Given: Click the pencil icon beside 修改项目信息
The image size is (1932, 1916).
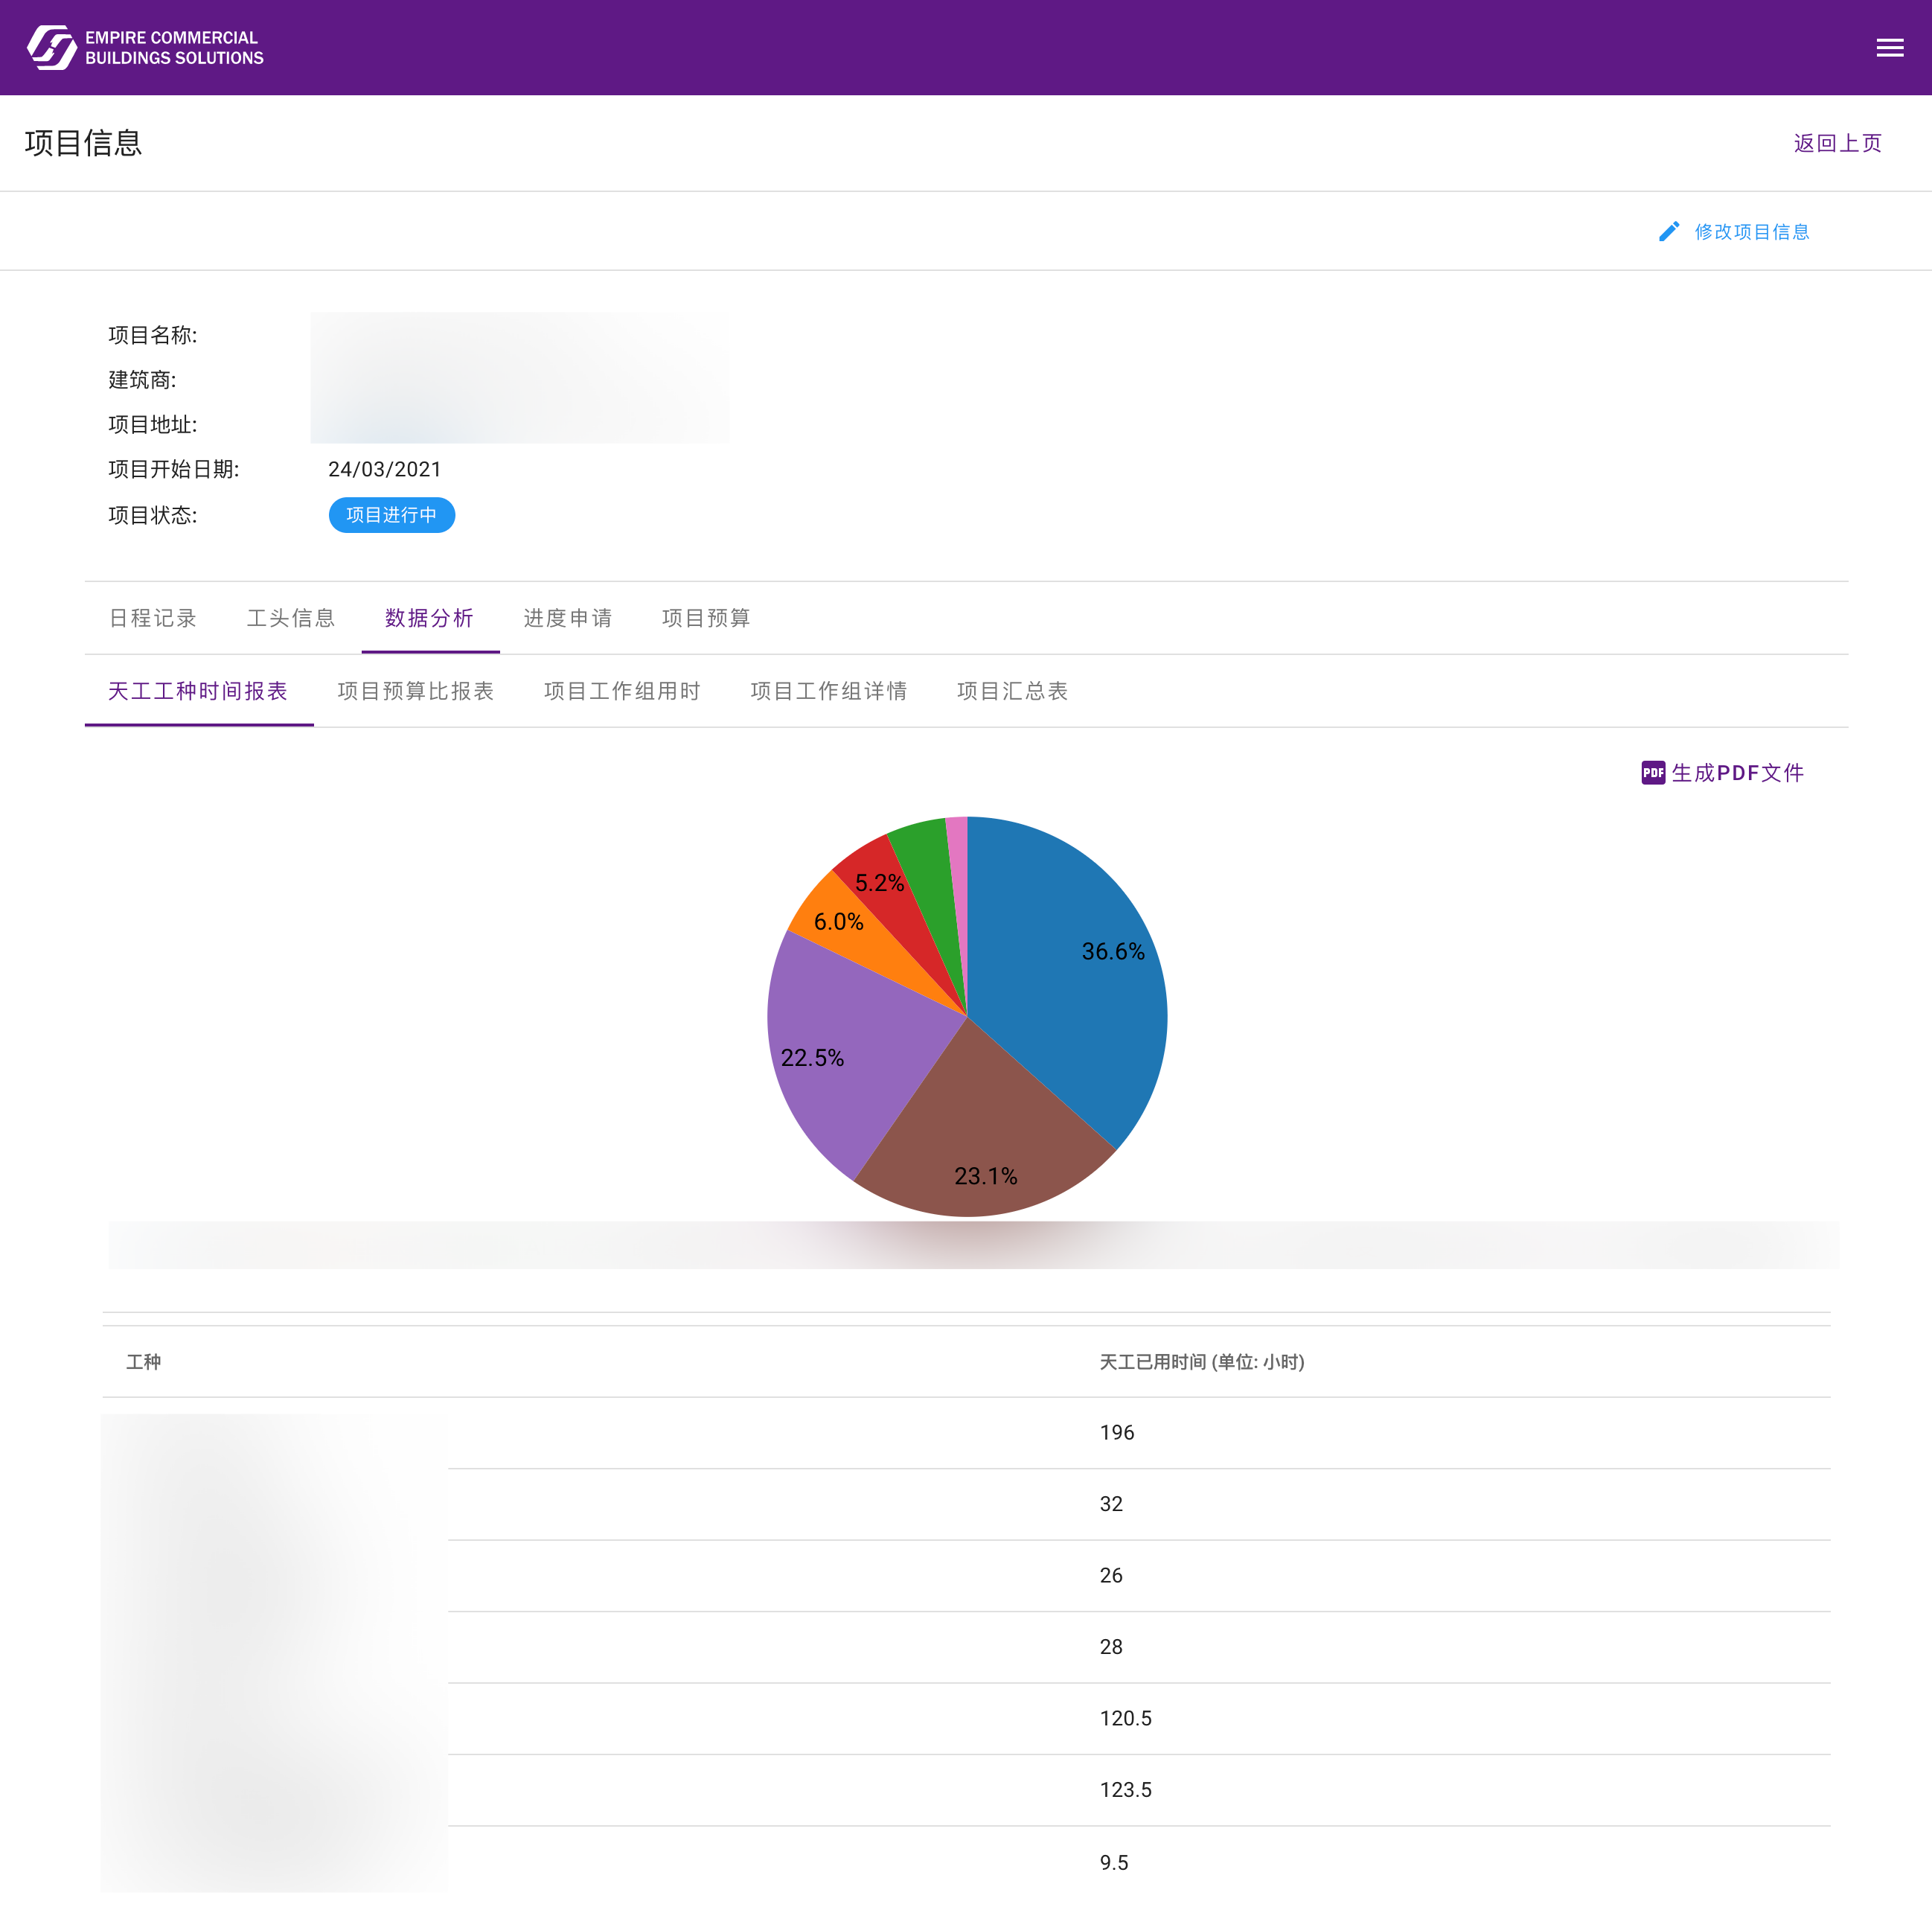Looking at the screenshot, I should (x=1668, y=231).
